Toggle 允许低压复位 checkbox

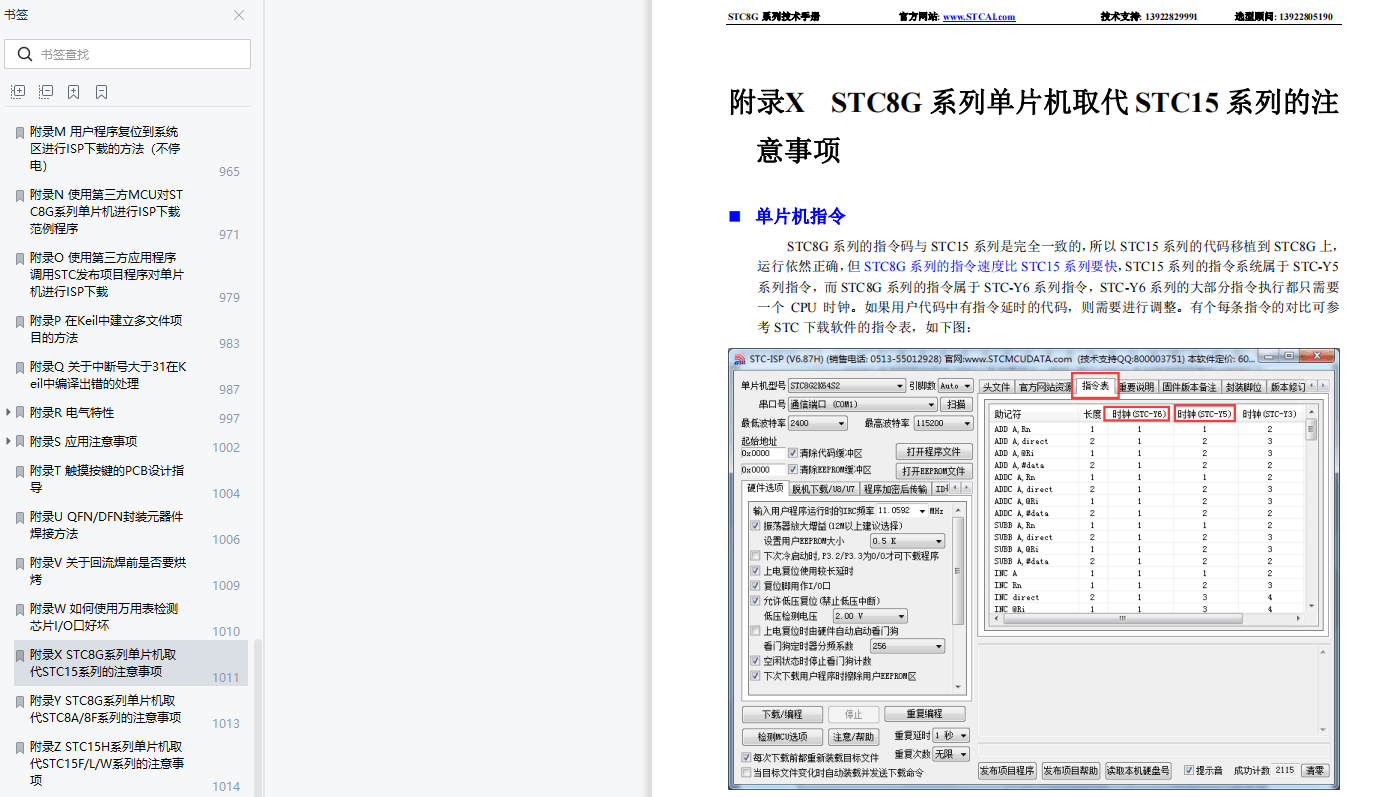[x=755, y=601]
